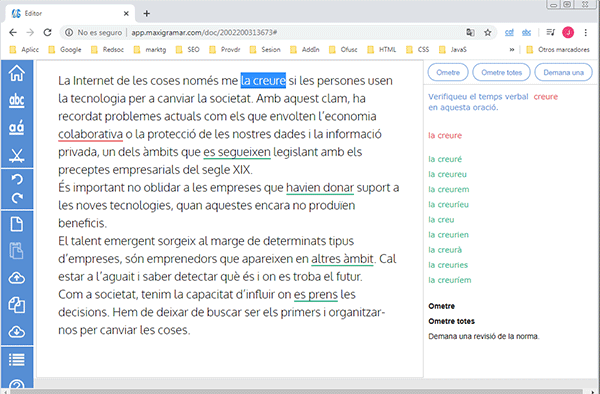
Task: Open the Ofusc bookmark folder
Action: tap(343, 49)
